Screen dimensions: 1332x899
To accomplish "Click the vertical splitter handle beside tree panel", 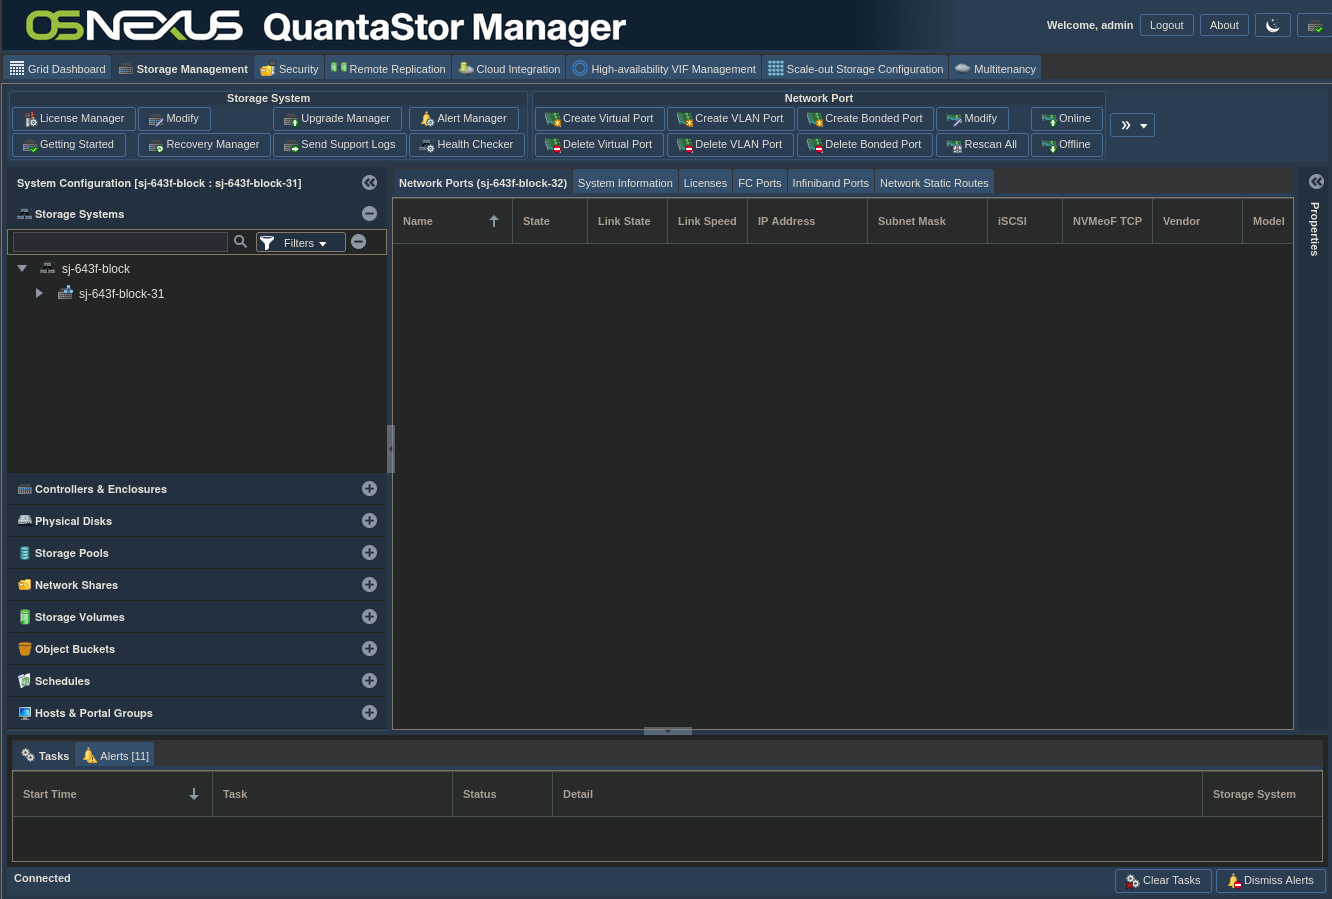I will 390,449.
